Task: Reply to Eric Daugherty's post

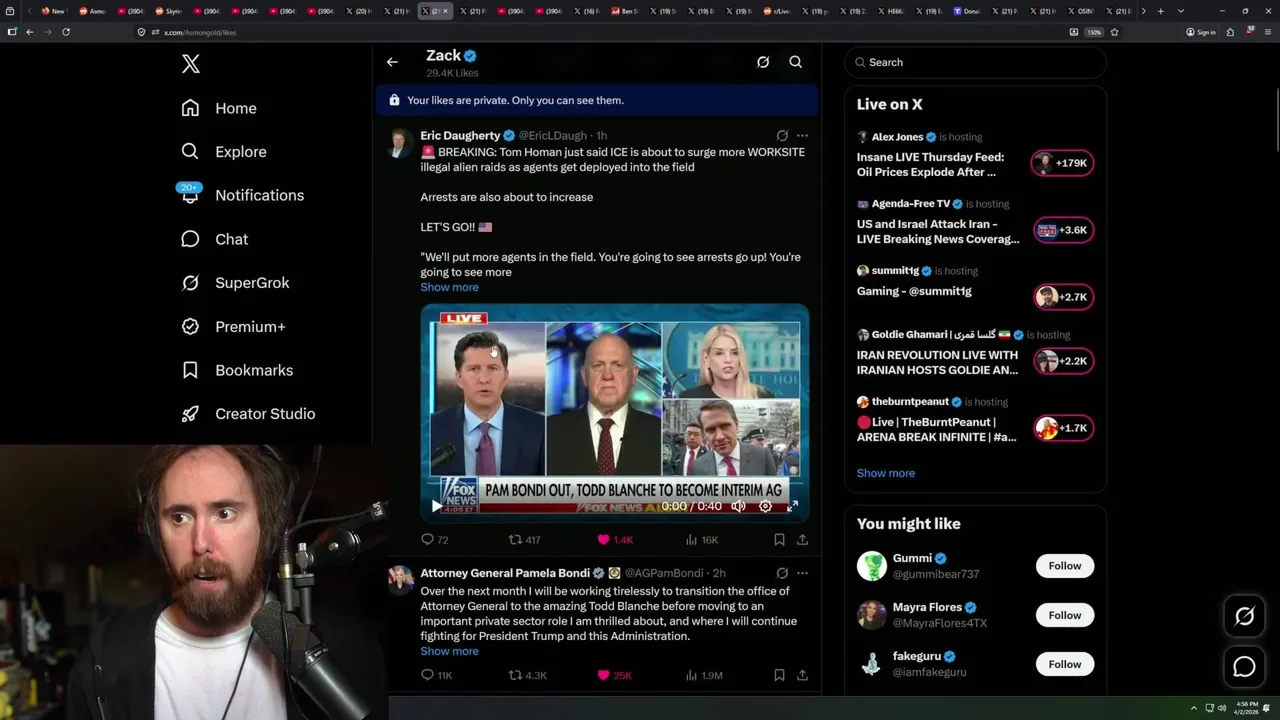Action: (435, 540)
